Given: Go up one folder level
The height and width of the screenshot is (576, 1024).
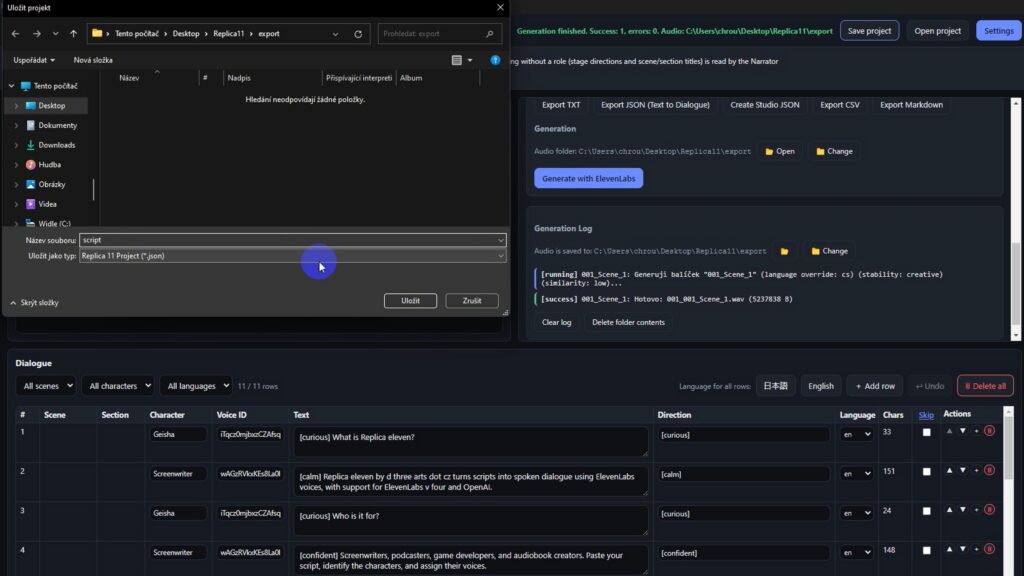Looking at the screenshot, I should click(73, 33).
